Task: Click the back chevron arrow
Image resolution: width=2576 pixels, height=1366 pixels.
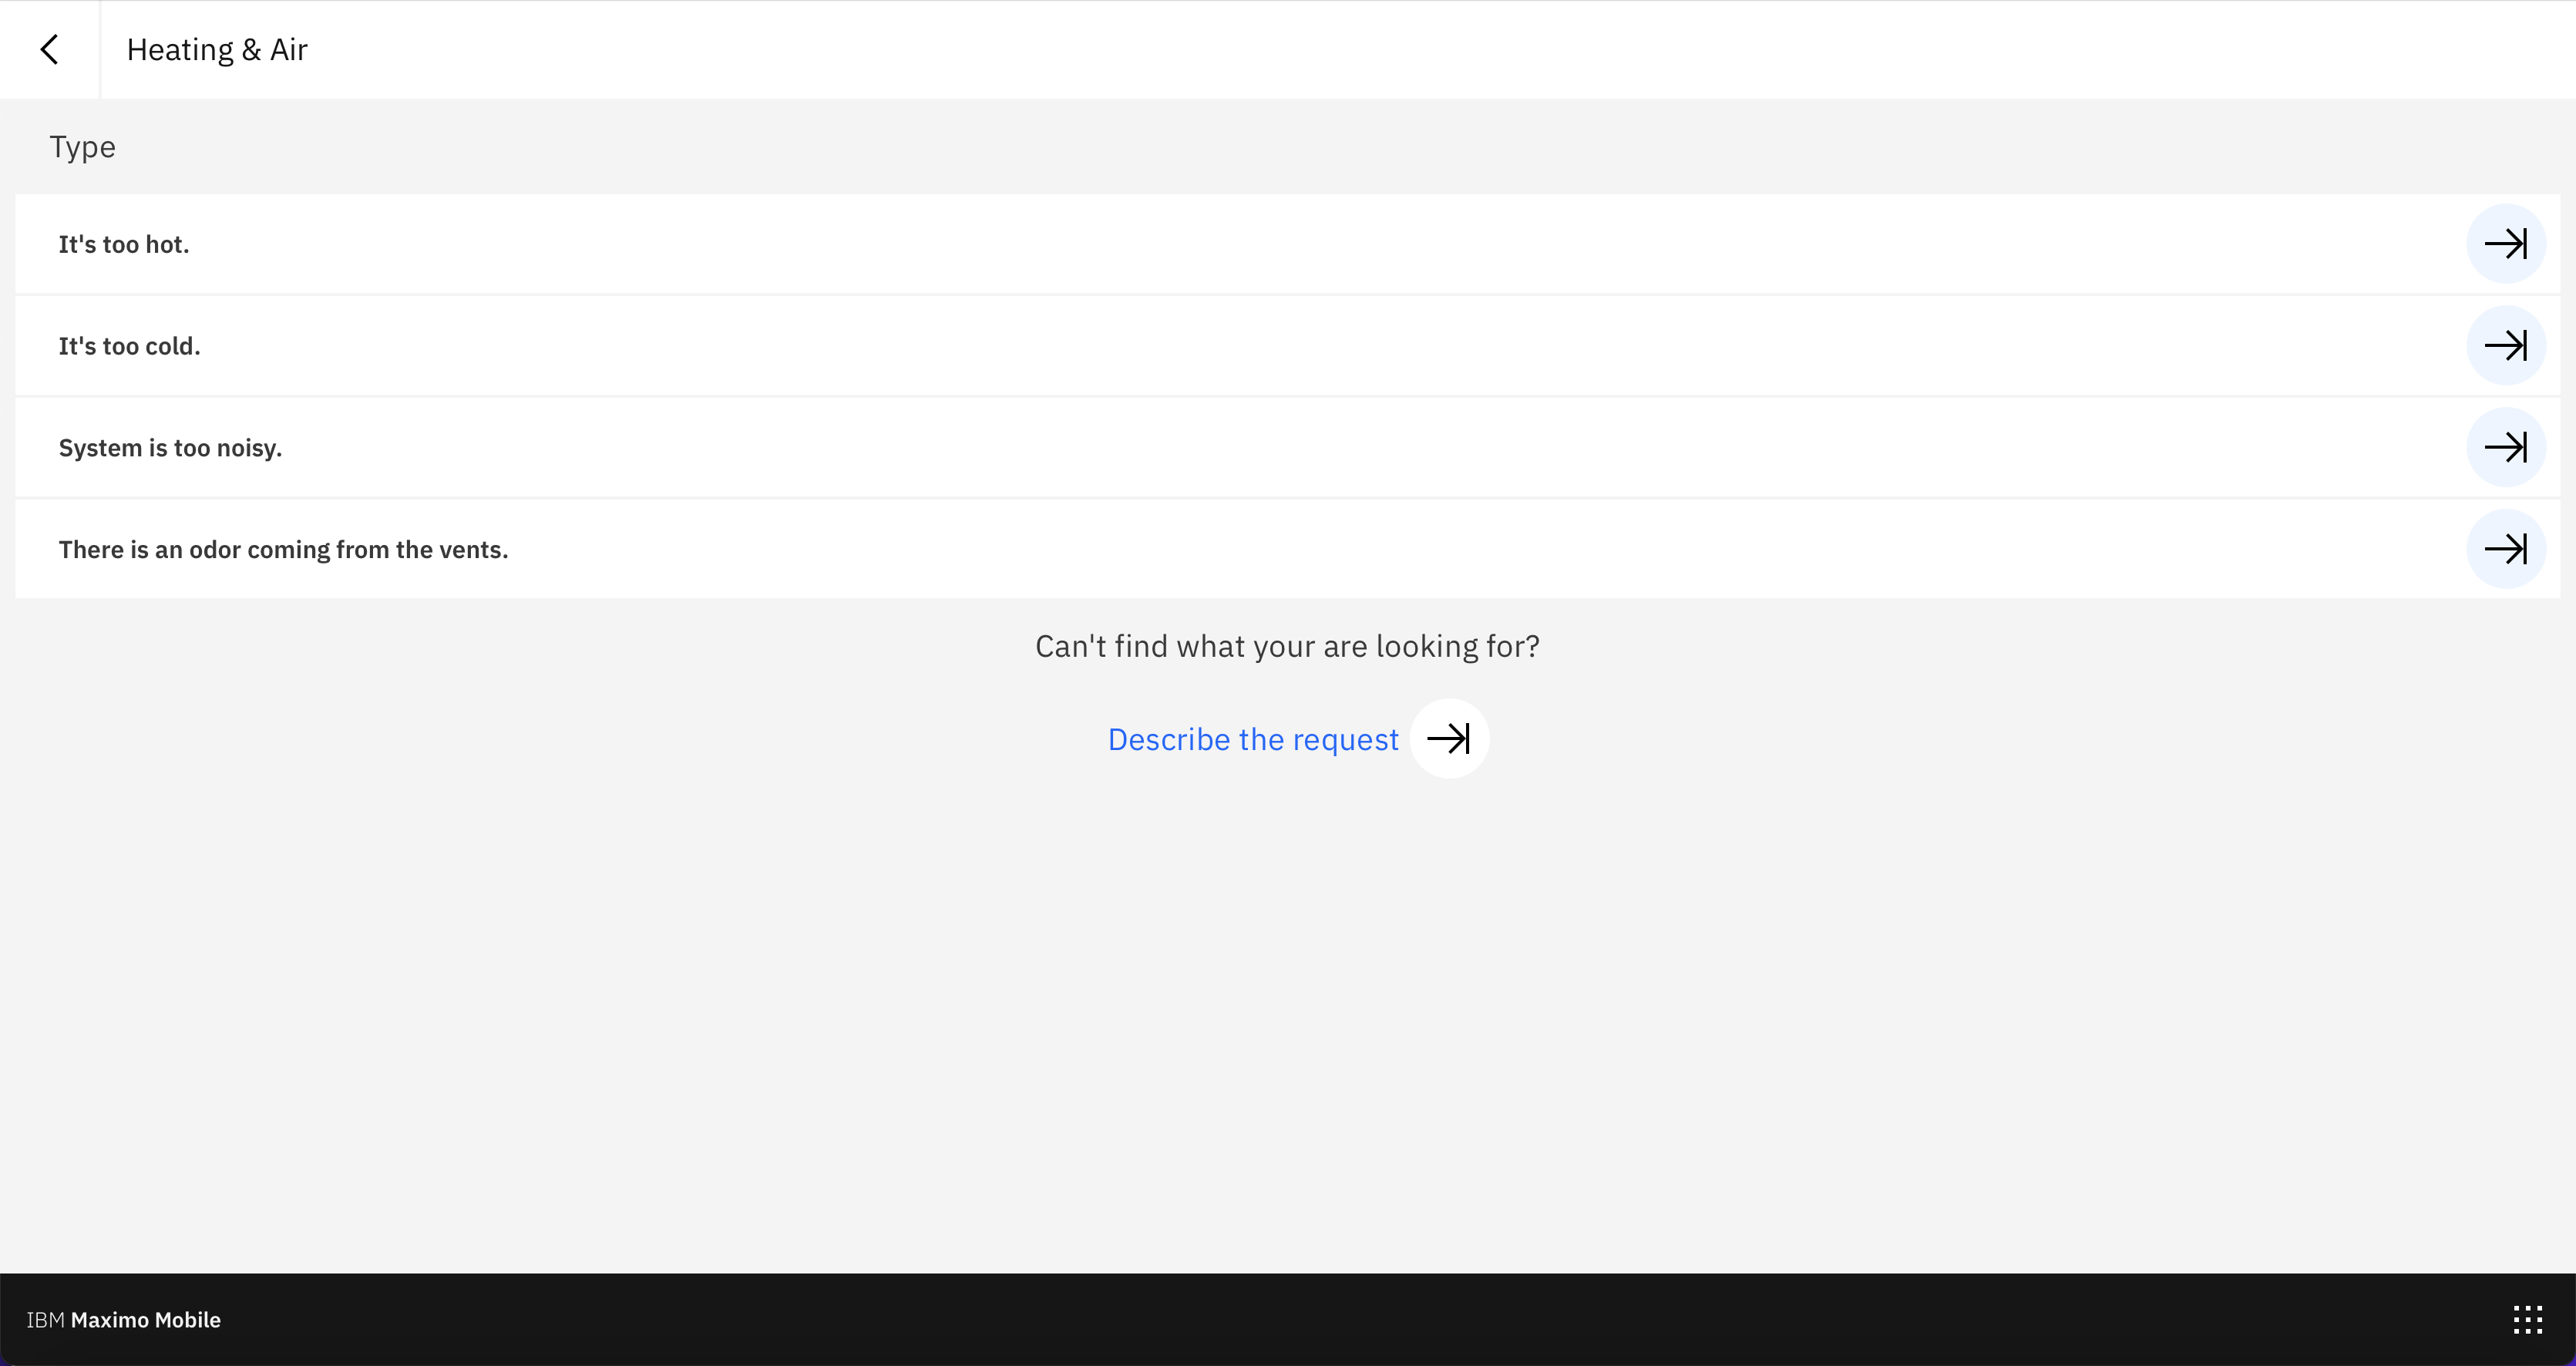Action: [x=49, y=49]
